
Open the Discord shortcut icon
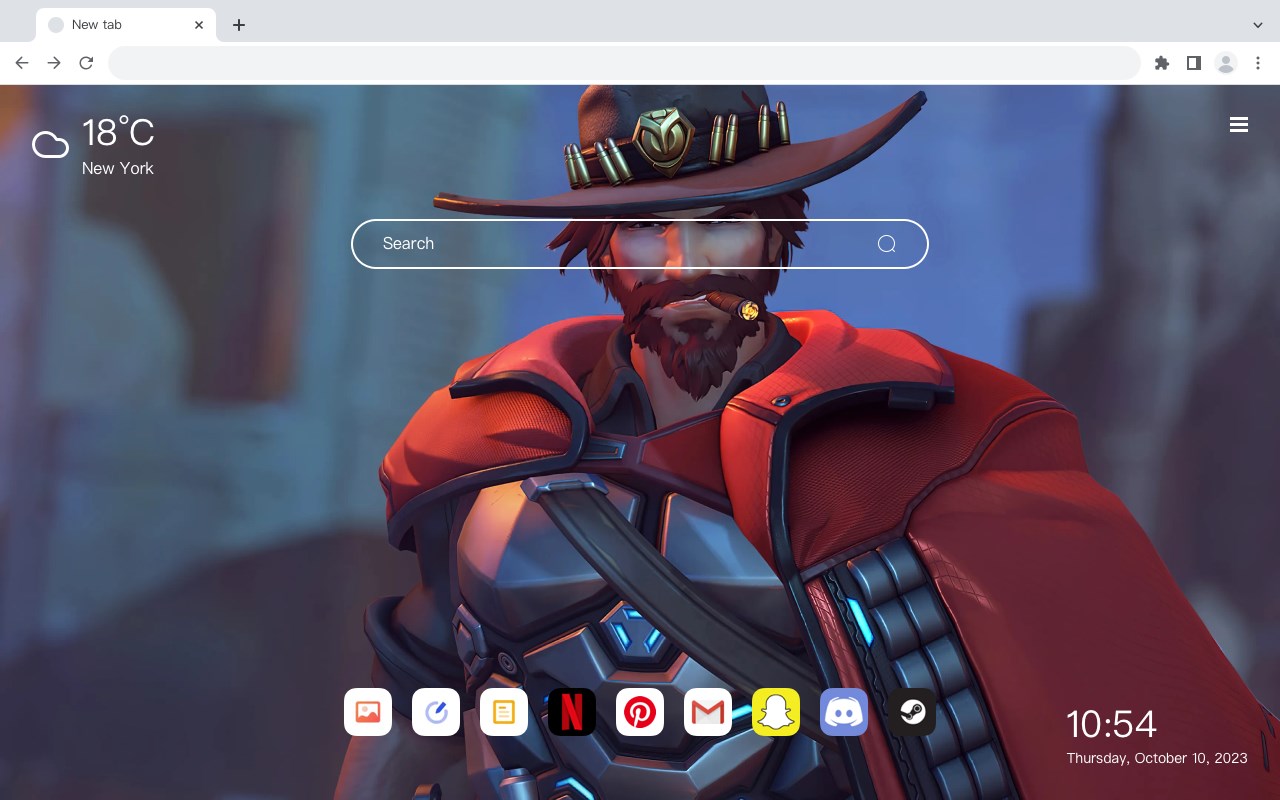(x=844, y=712)
